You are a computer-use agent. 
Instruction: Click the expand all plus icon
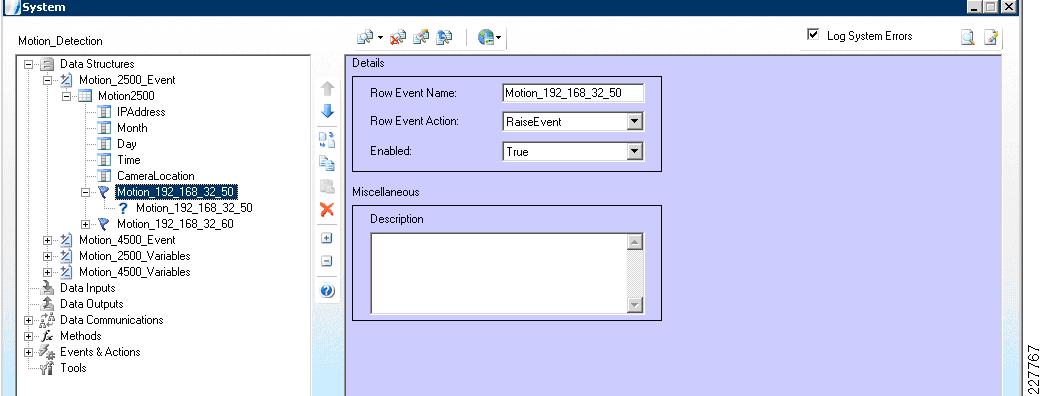(327, 239)
